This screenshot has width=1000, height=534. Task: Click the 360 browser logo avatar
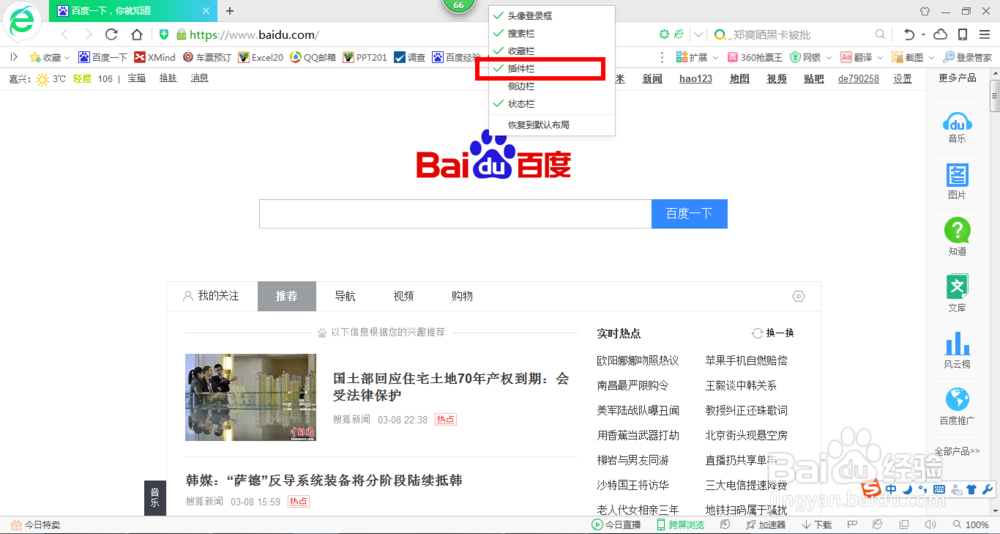[x=22, y=22]
